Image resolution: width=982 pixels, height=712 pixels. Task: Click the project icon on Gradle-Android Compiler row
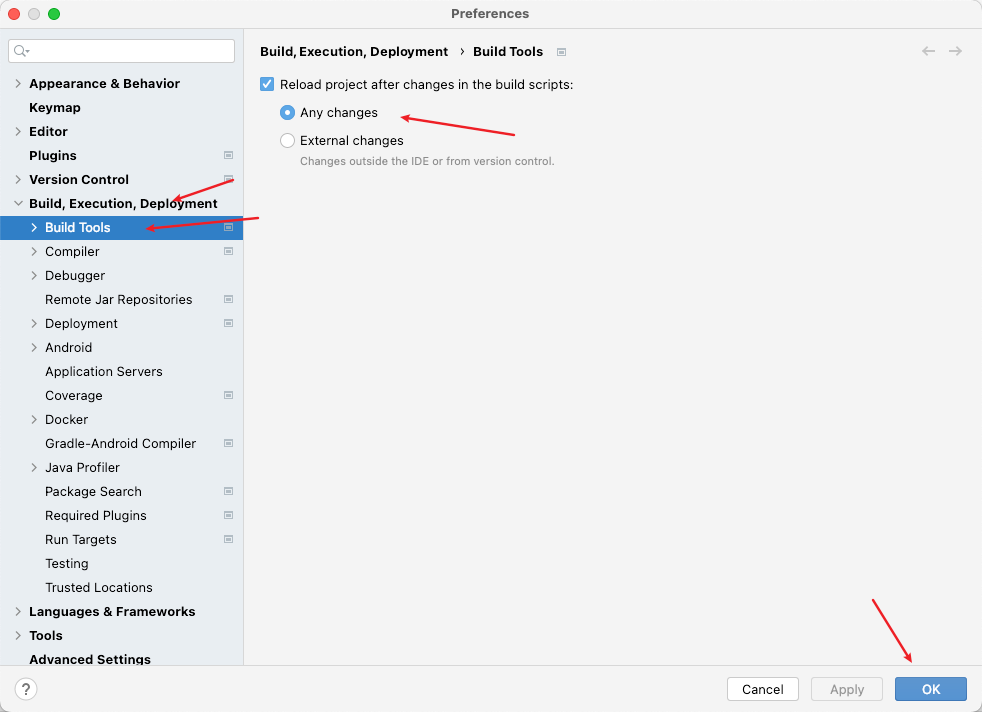click(229, 443)
